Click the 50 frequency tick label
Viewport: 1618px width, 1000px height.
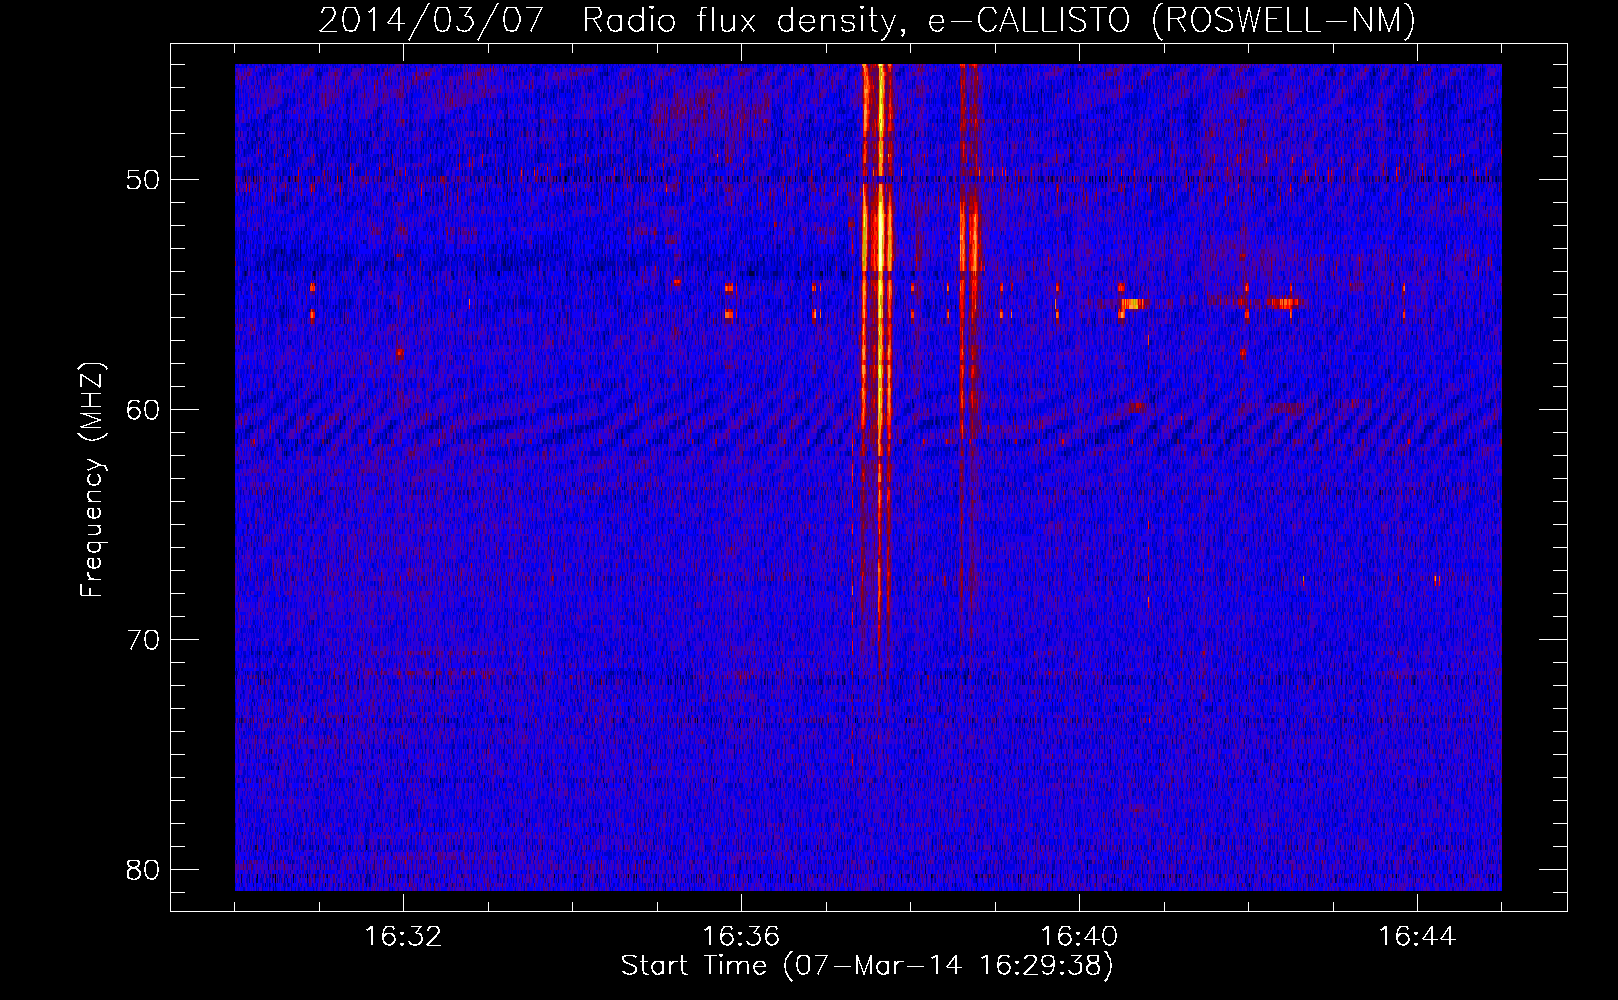click(143, 180)
